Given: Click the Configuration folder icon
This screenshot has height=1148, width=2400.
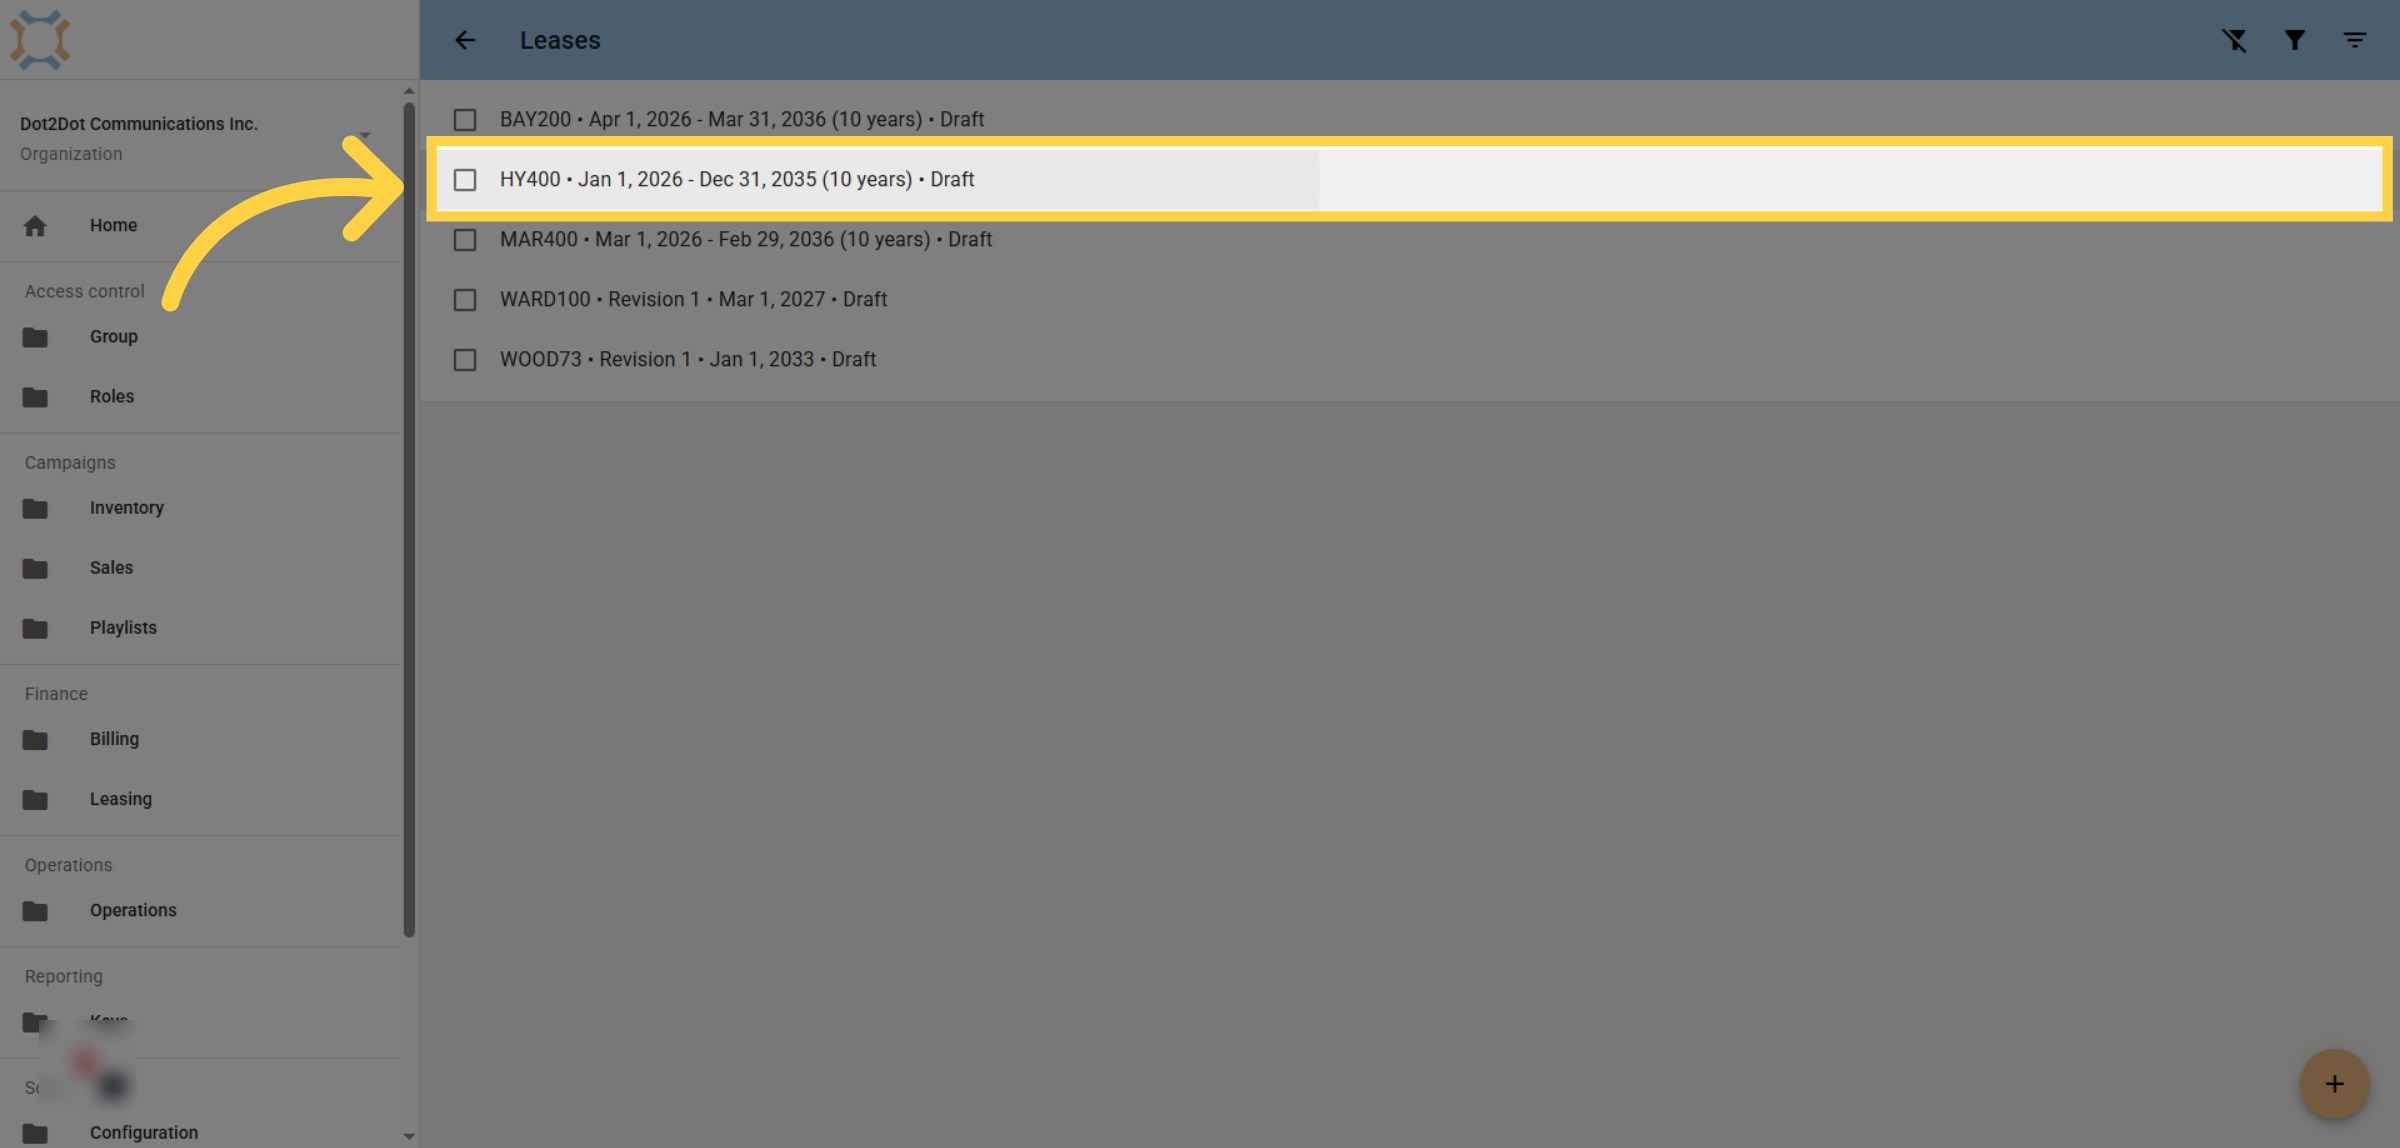Looking at the screenshot, I should [x=35, y=1133].
